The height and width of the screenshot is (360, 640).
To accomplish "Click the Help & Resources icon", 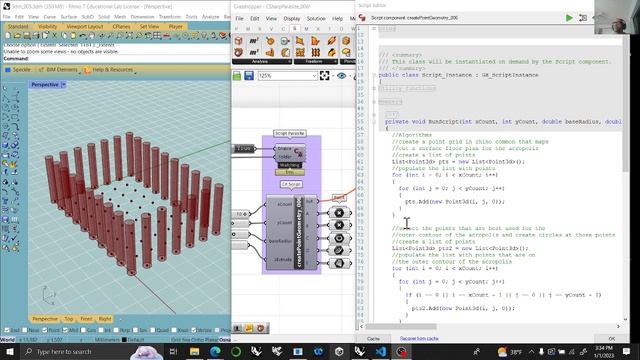I will [x=87, y=70].
